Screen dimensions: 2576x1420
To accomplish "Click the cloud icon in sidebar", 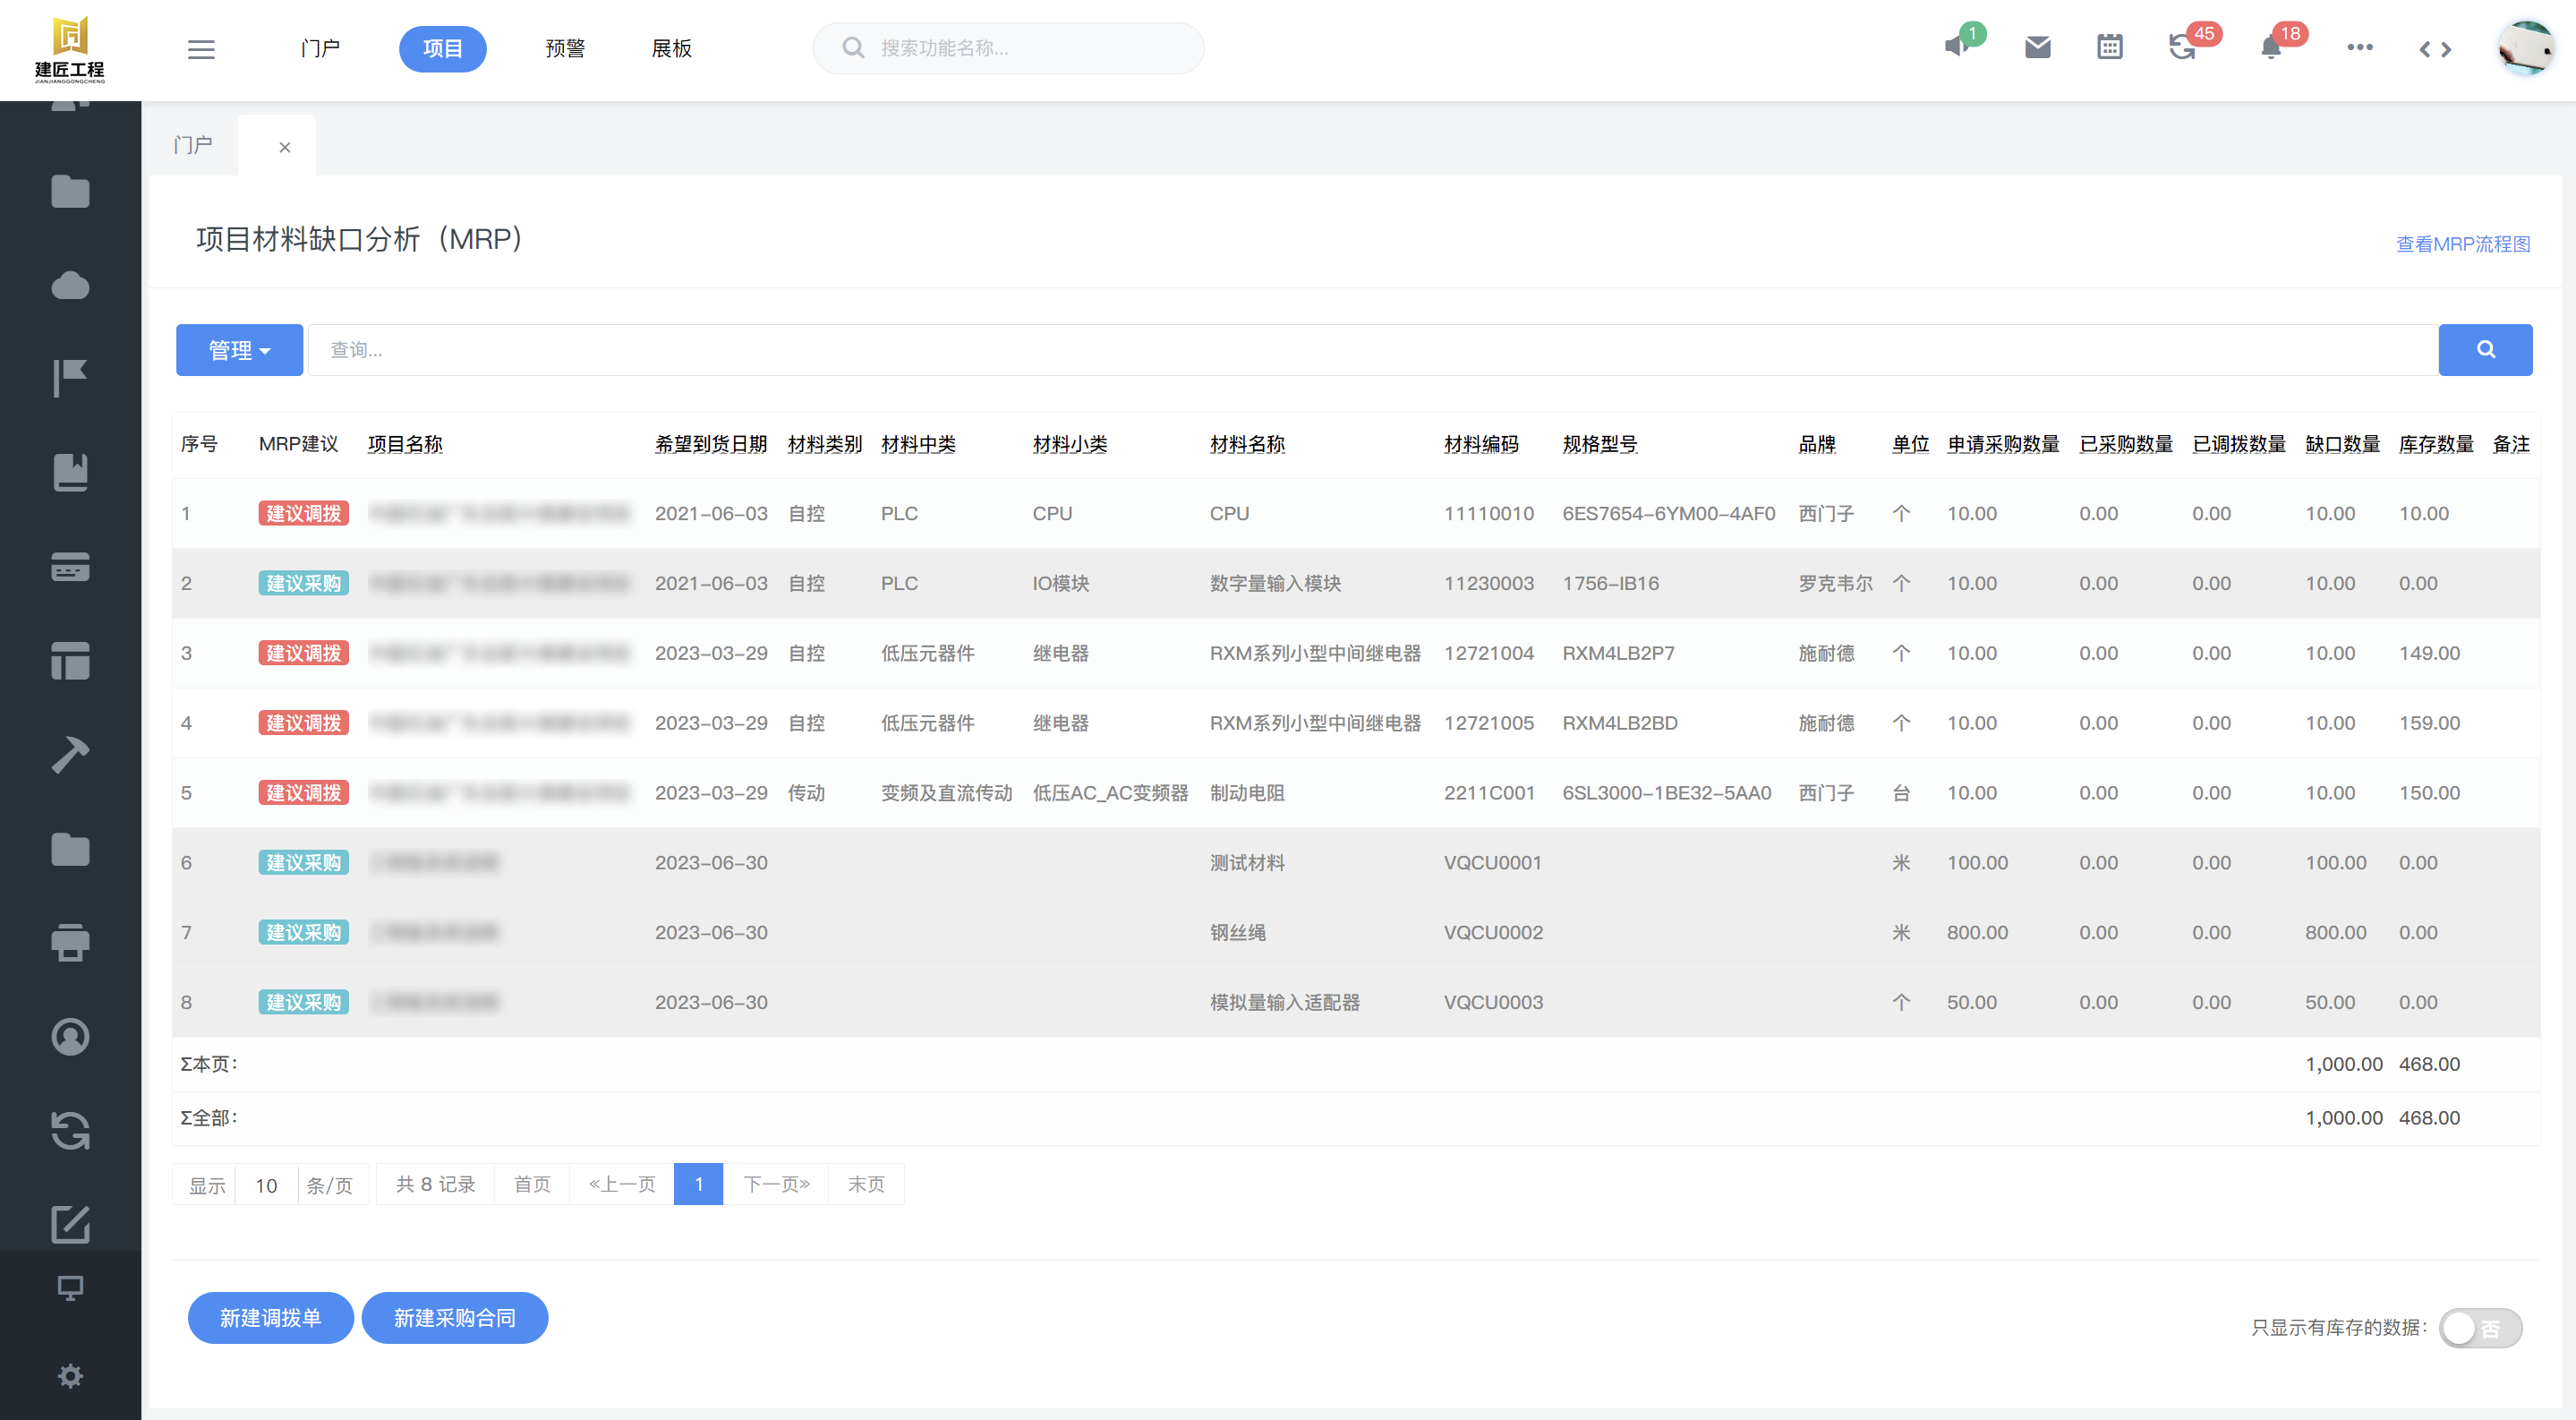I will pos(70,286).
